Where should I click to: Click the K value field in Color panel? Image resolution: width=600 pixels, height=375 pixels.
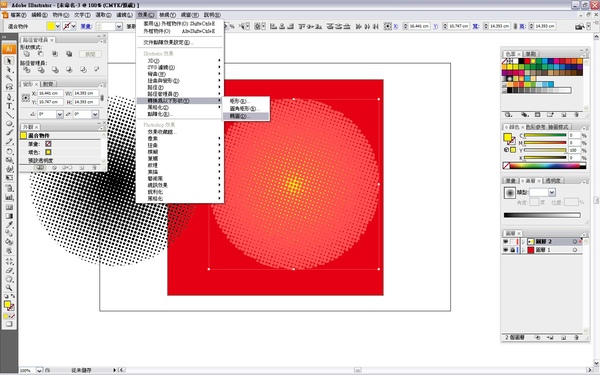(574, 157)
